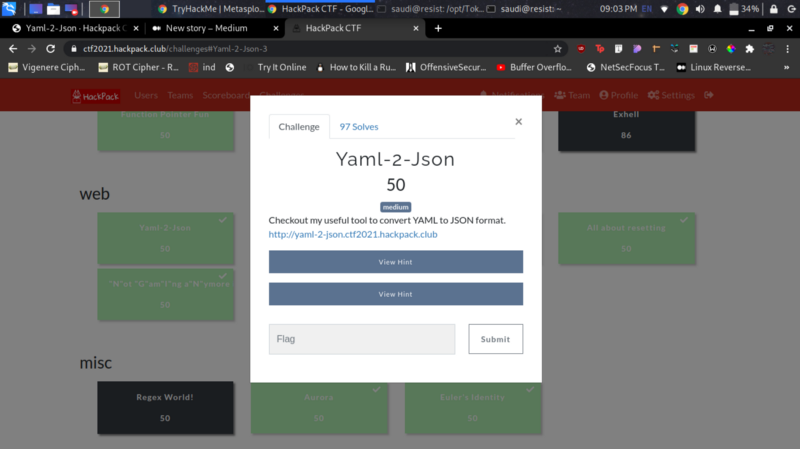Open the ROT Cipher bookmark

138,67
